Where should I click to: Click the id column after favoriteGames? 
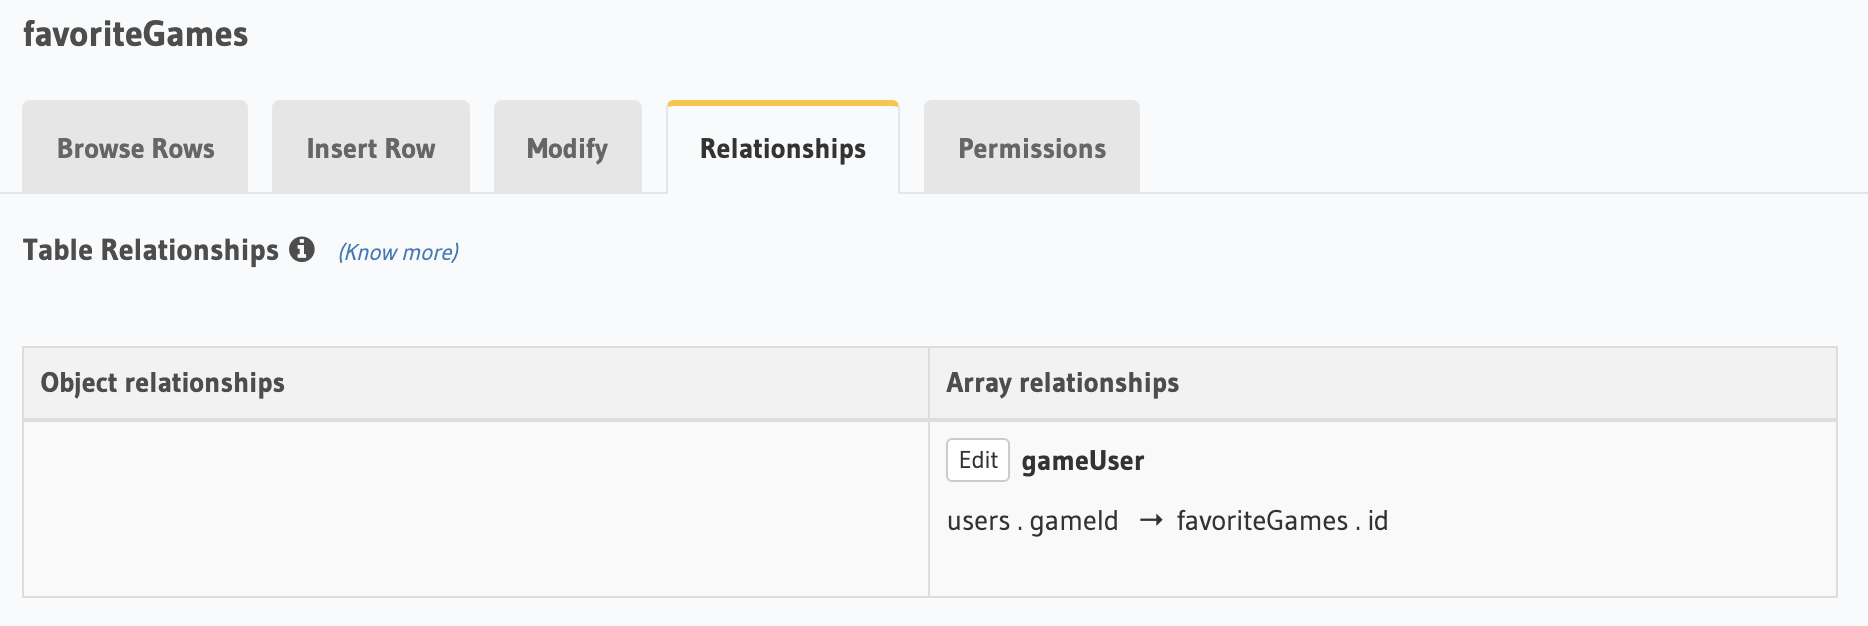tap(1378, 521)
